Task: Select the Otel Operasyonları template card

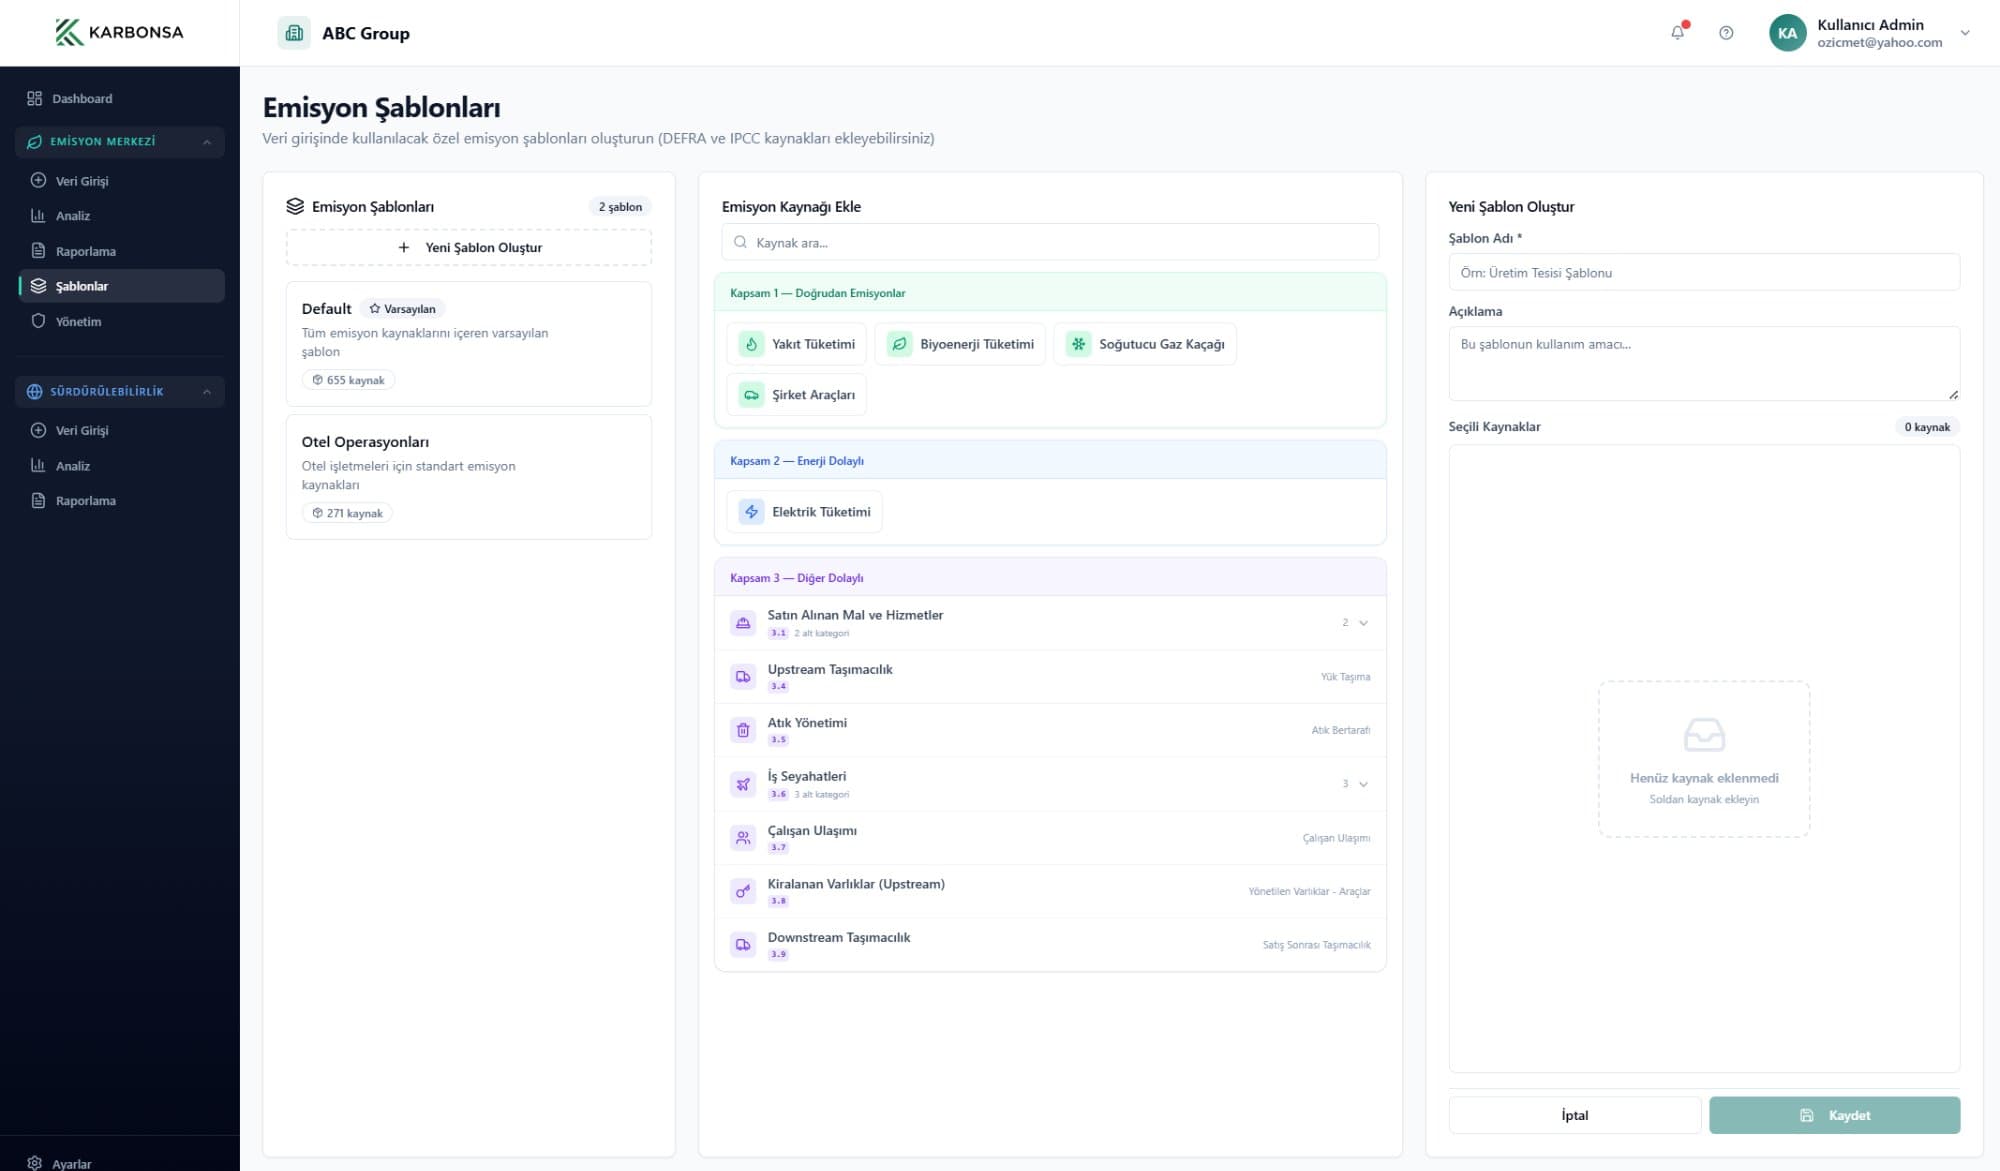Action: pyautogui.click(x=469, y=477)
